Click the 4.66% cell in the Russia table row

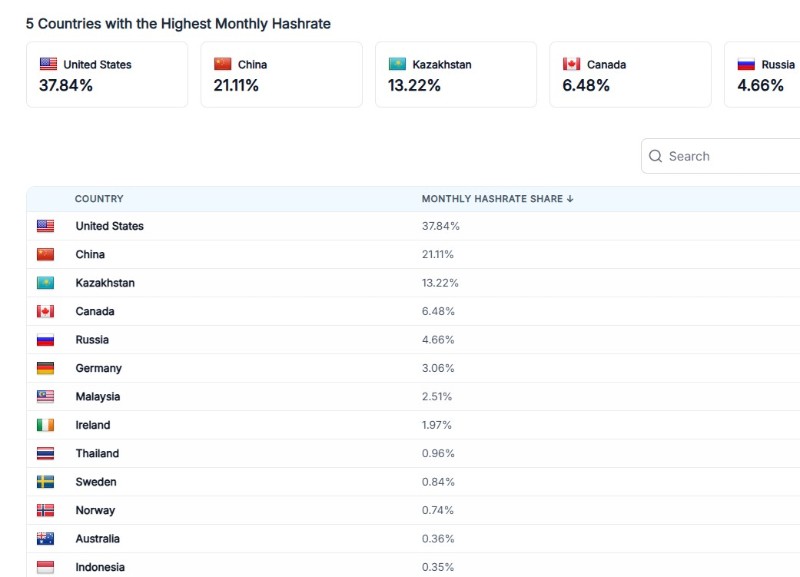click(438, 340)
